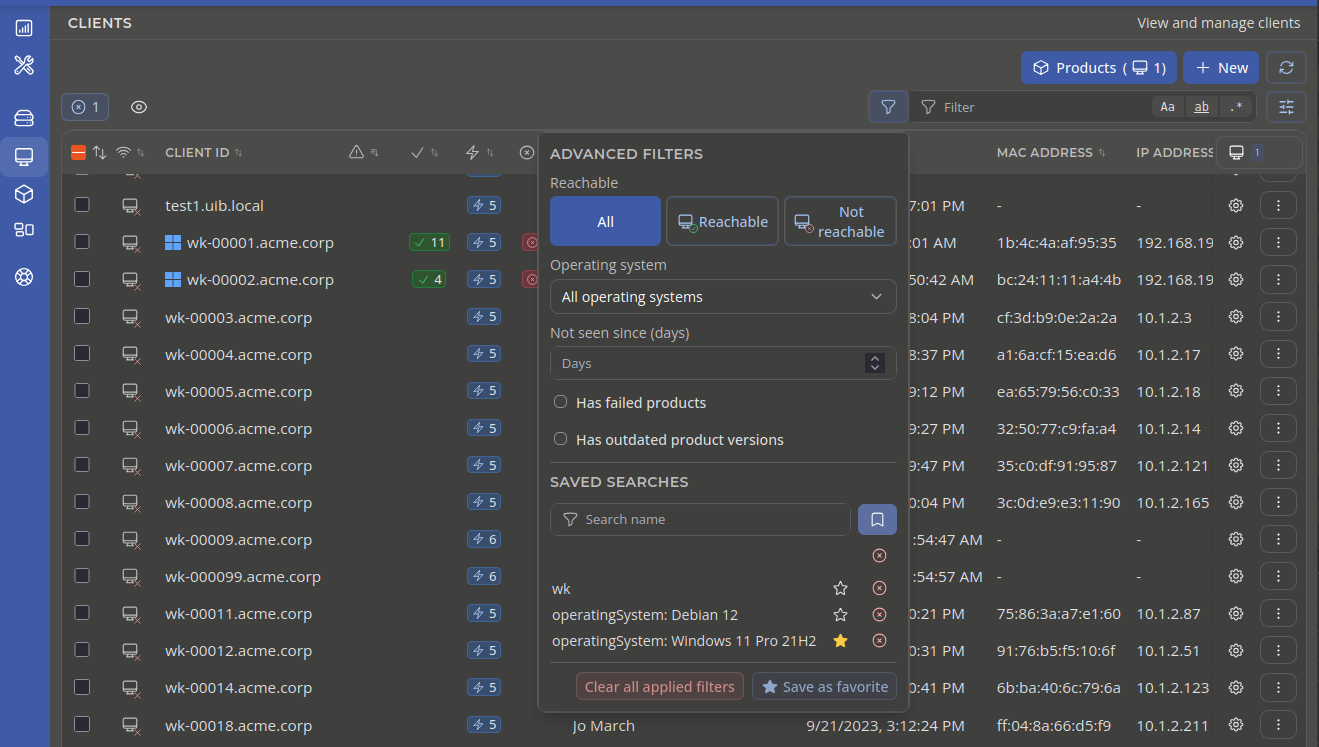Viewport: 1319px width, 747px height.
Task: Click the selection sort arrows icon in header
Action: pyautogui.click(x=99, y=153)
